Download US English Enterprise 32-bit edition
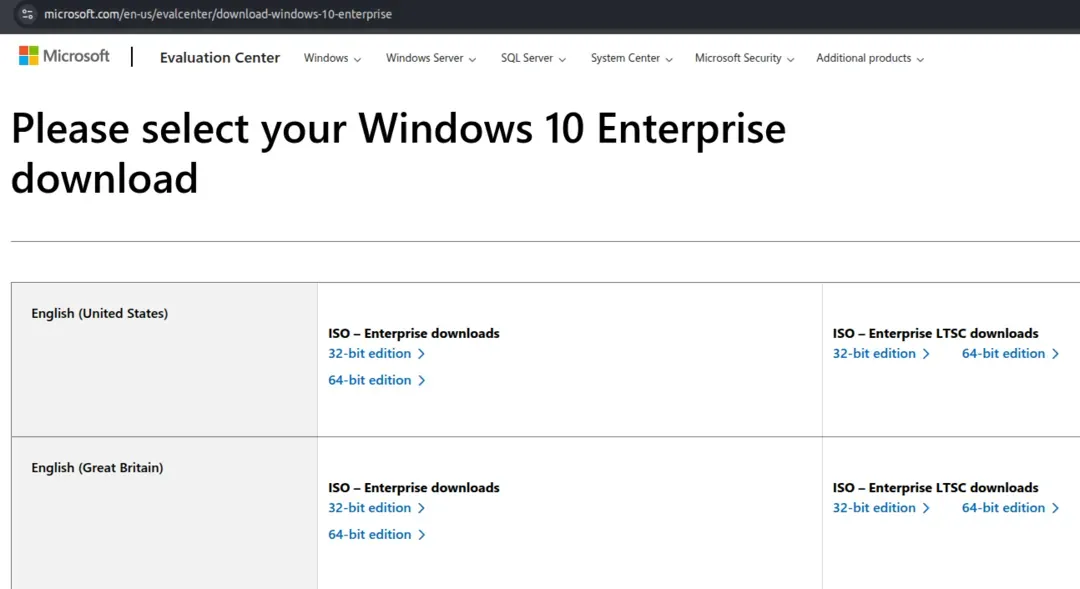The width and height of the screenshot is (1080, 589). pyautogui.click(x=376, y=354)
